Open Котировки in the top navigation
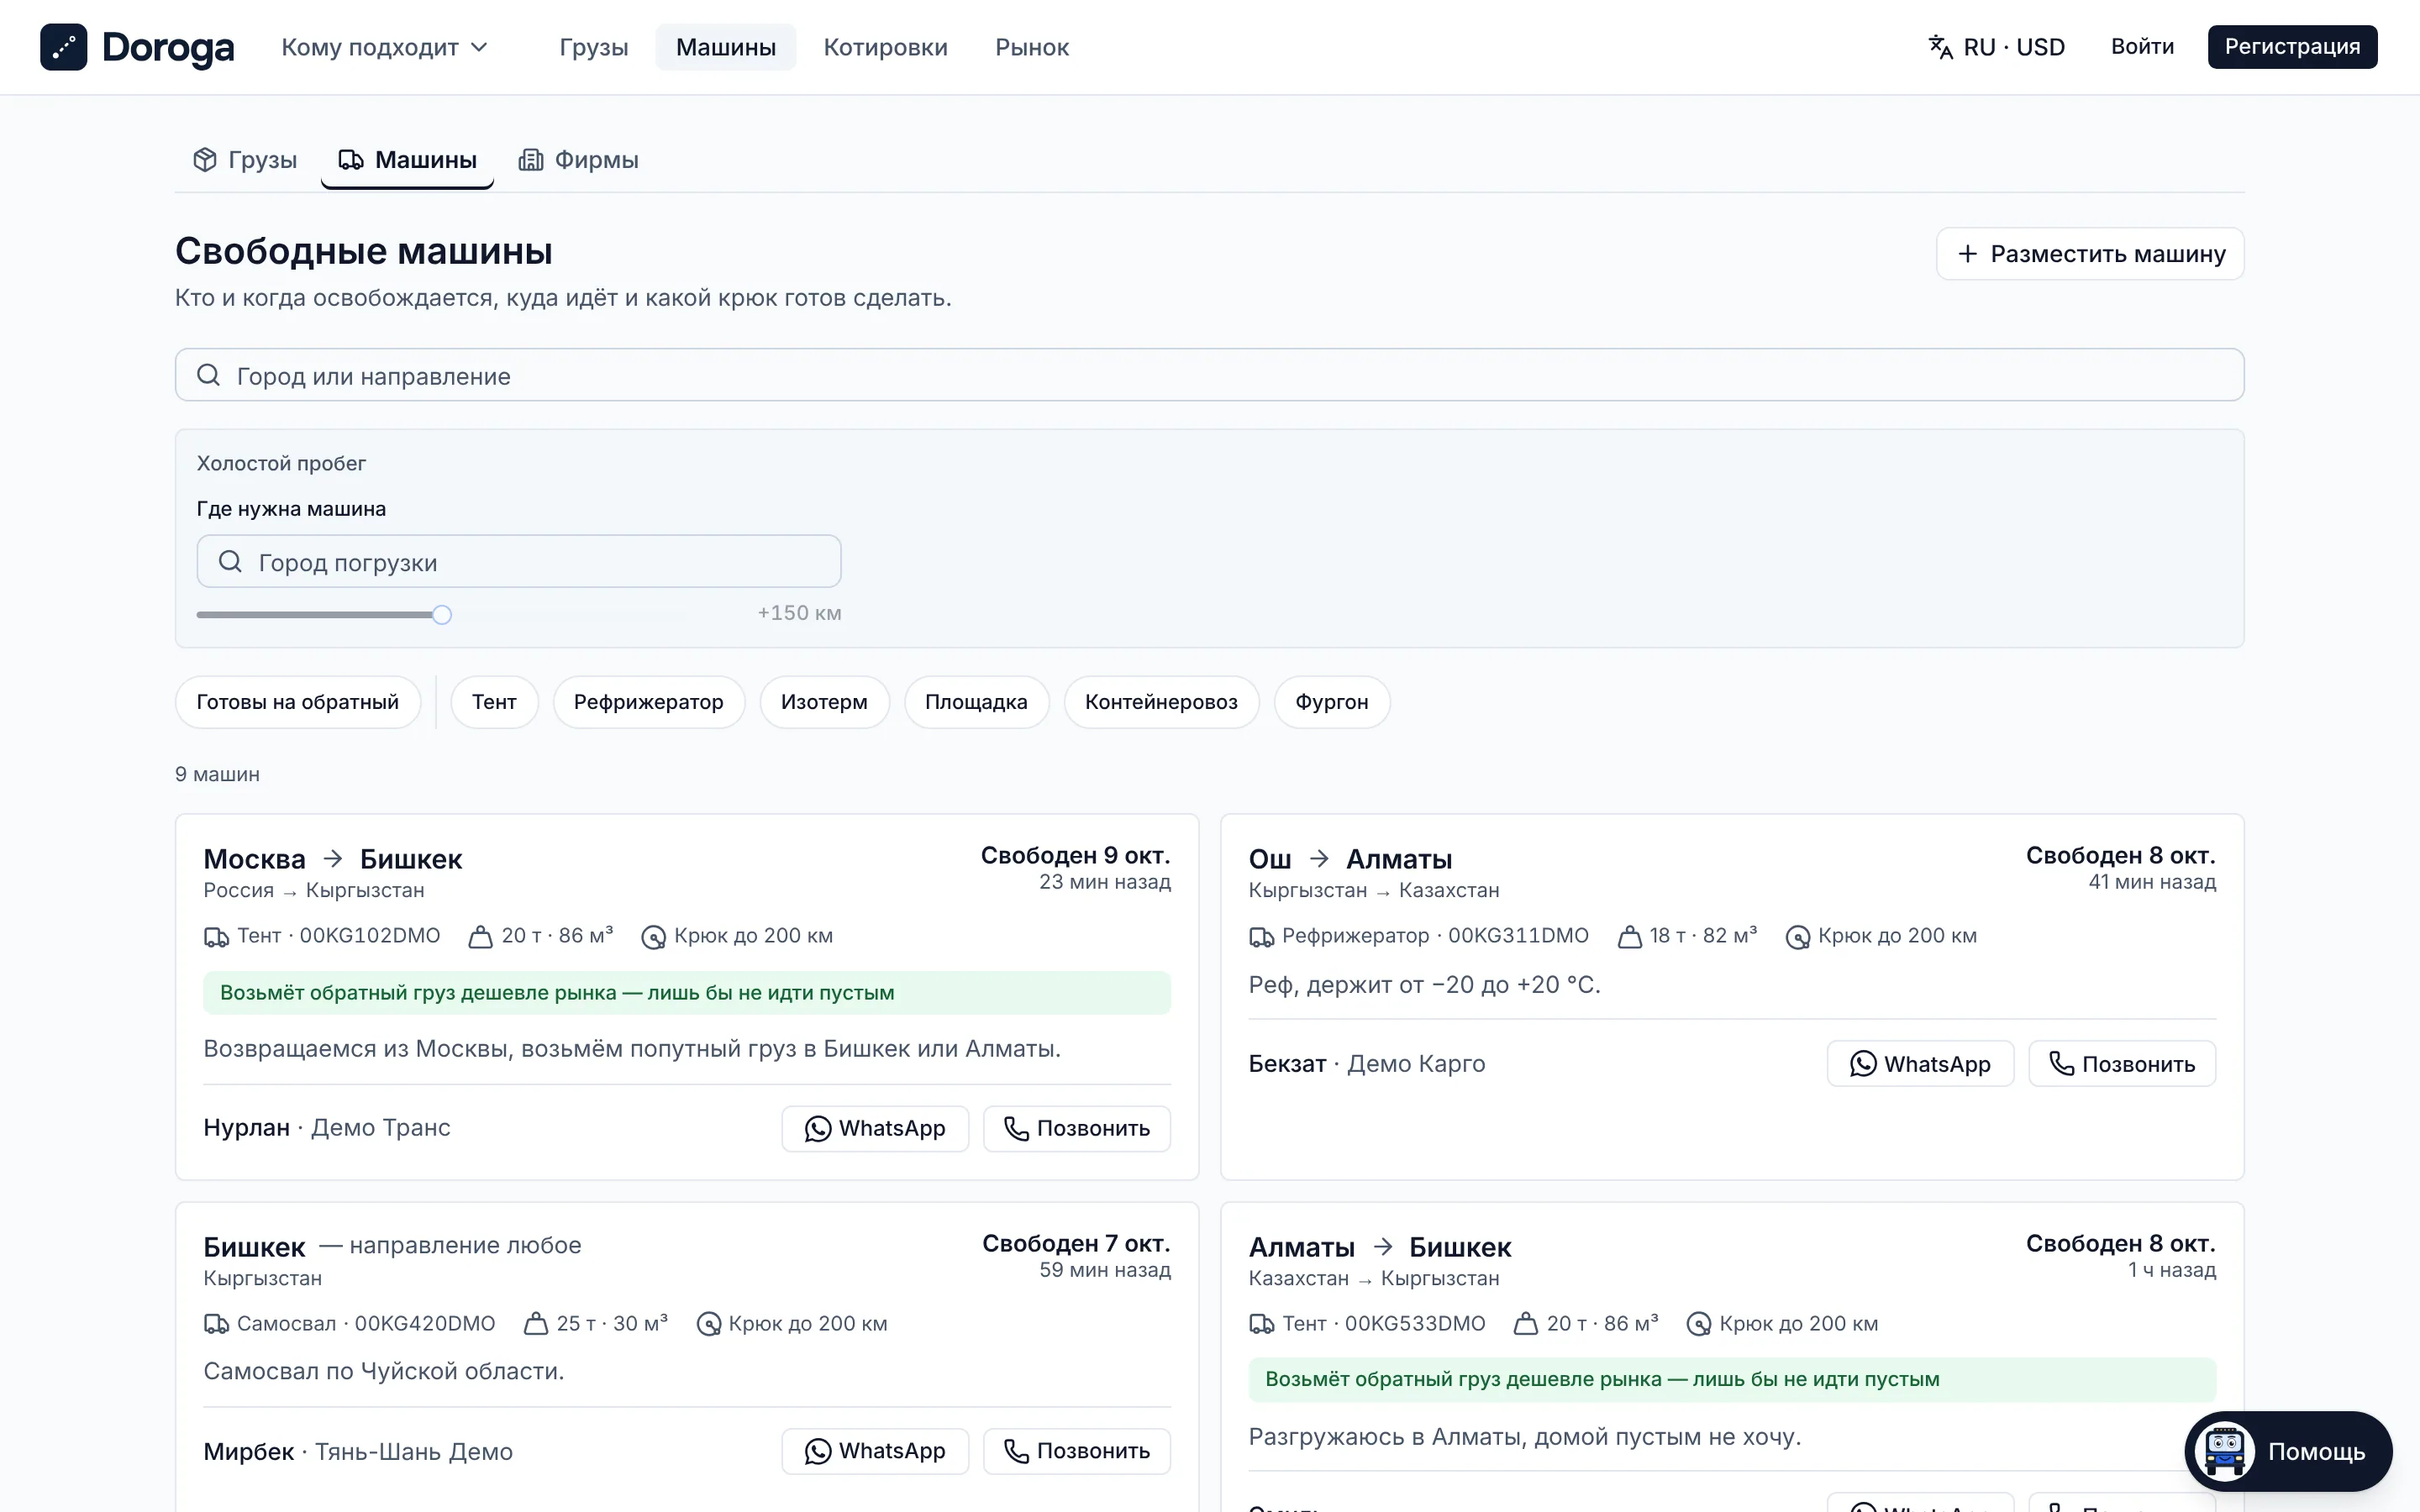 click(x=885, y=47)
